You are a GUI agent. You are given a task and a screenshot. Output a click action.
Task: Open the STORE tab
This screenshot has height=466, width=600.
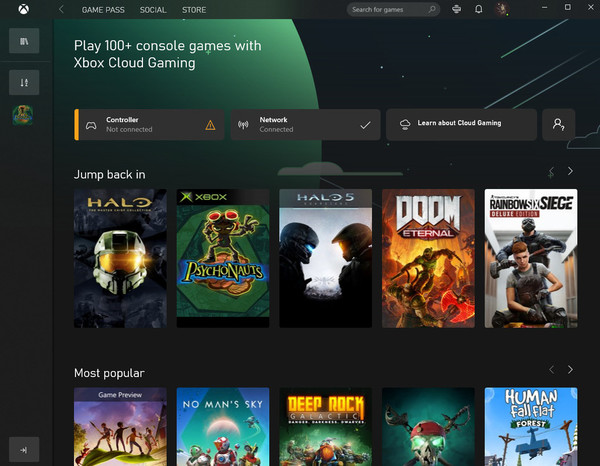tap(194, 10)
